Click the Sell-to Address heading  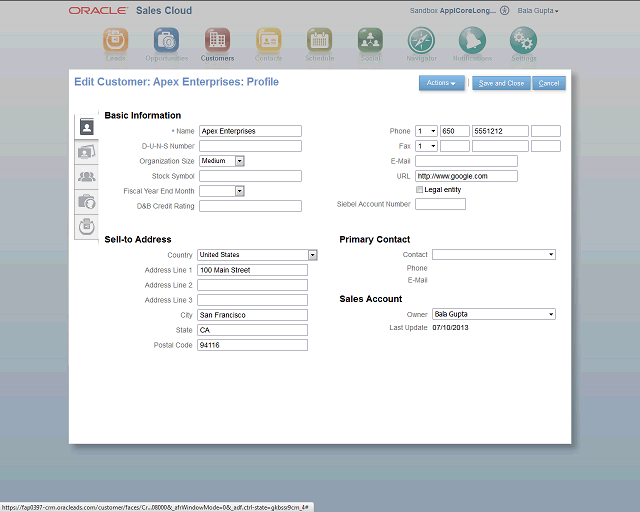coord(138,239)
